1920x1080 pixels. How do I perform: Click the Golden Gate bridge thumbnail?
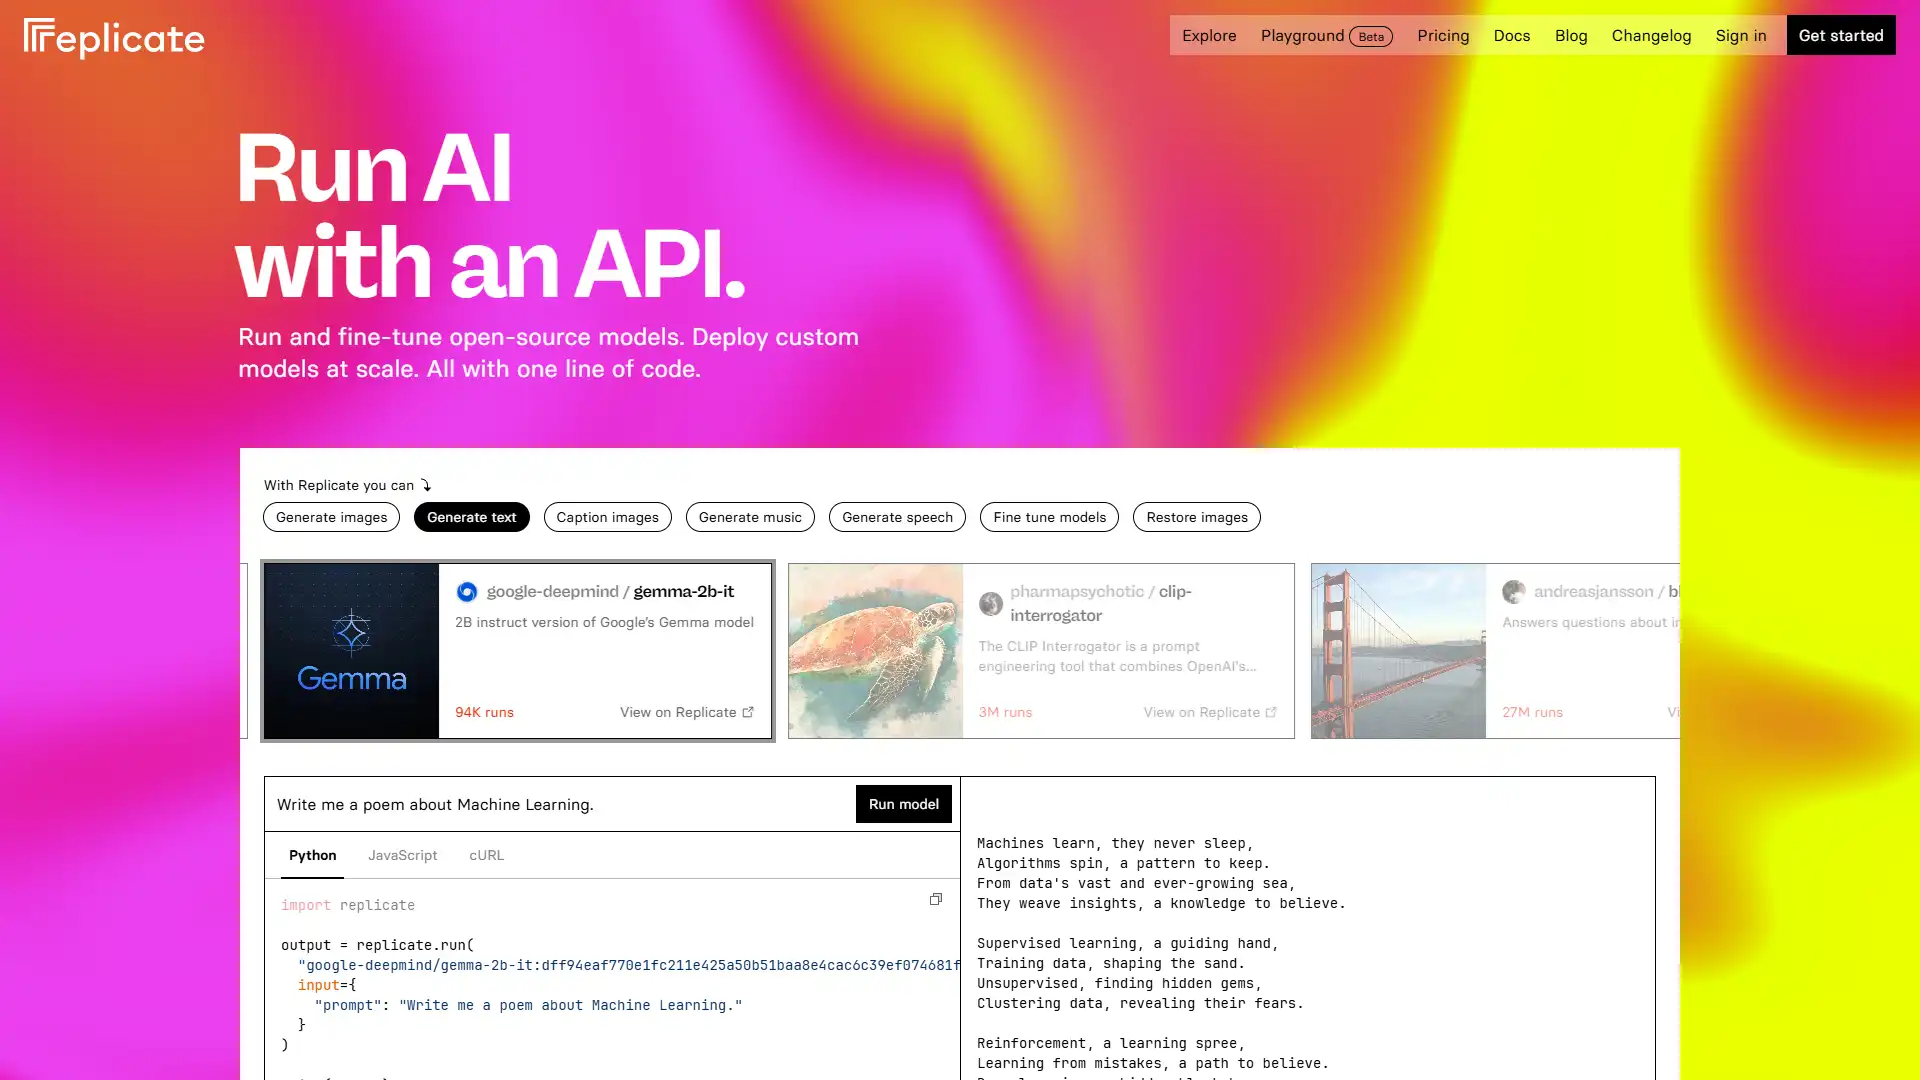[x=1398, y=651]
